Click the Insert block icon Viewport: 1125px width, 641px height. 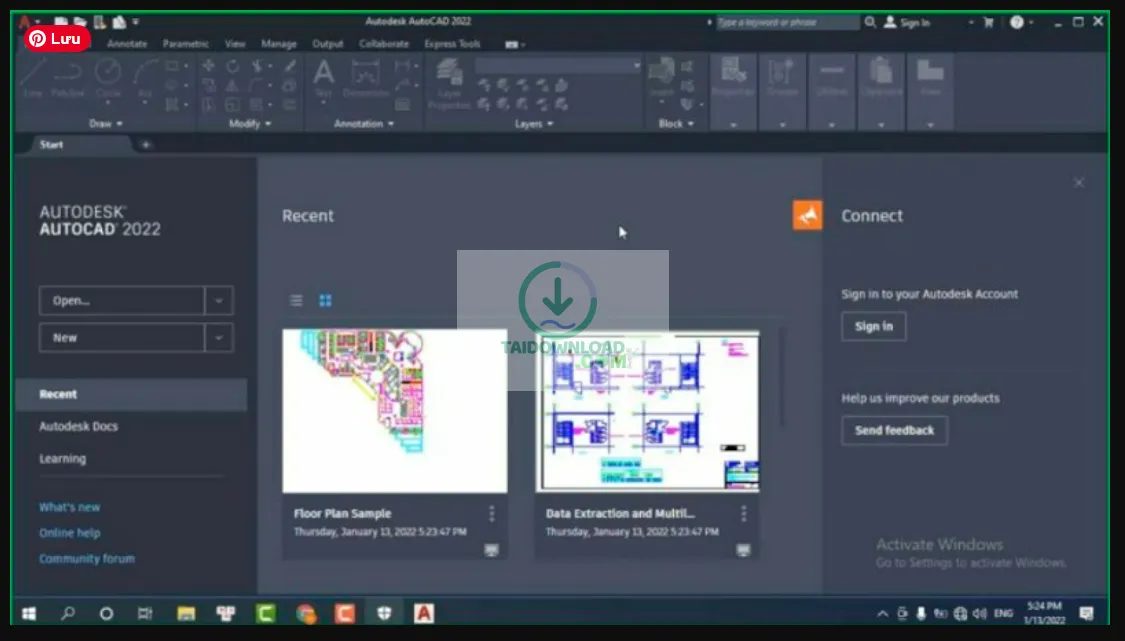[663, 72]
